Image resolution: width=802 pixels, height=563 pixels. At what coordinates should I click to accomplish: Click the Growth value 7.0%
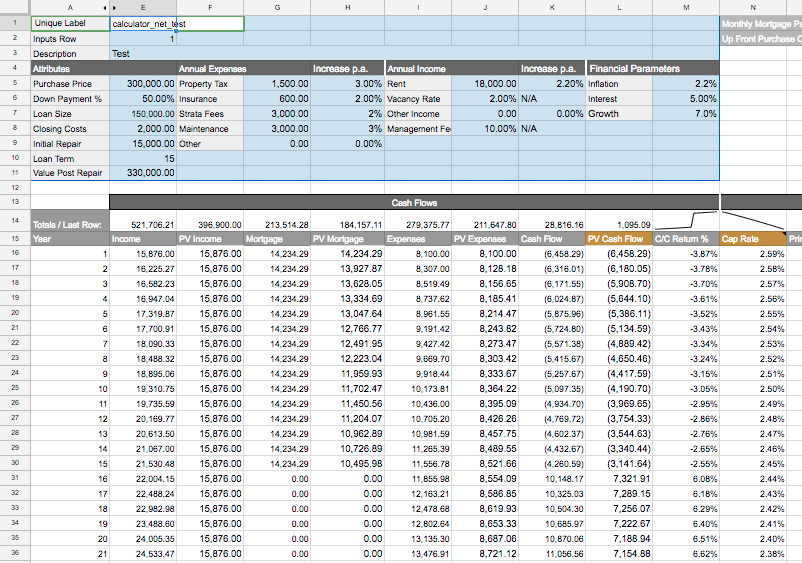[686, 114]
